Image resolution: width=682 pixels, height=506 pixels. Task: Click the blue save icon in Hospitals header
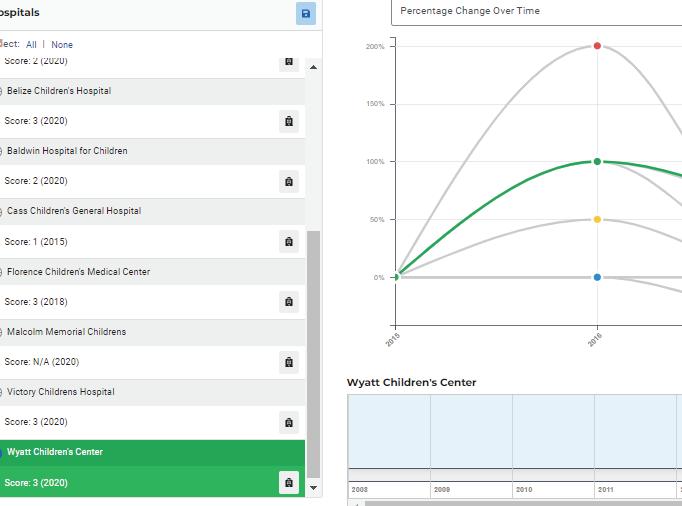coord(306,14)
